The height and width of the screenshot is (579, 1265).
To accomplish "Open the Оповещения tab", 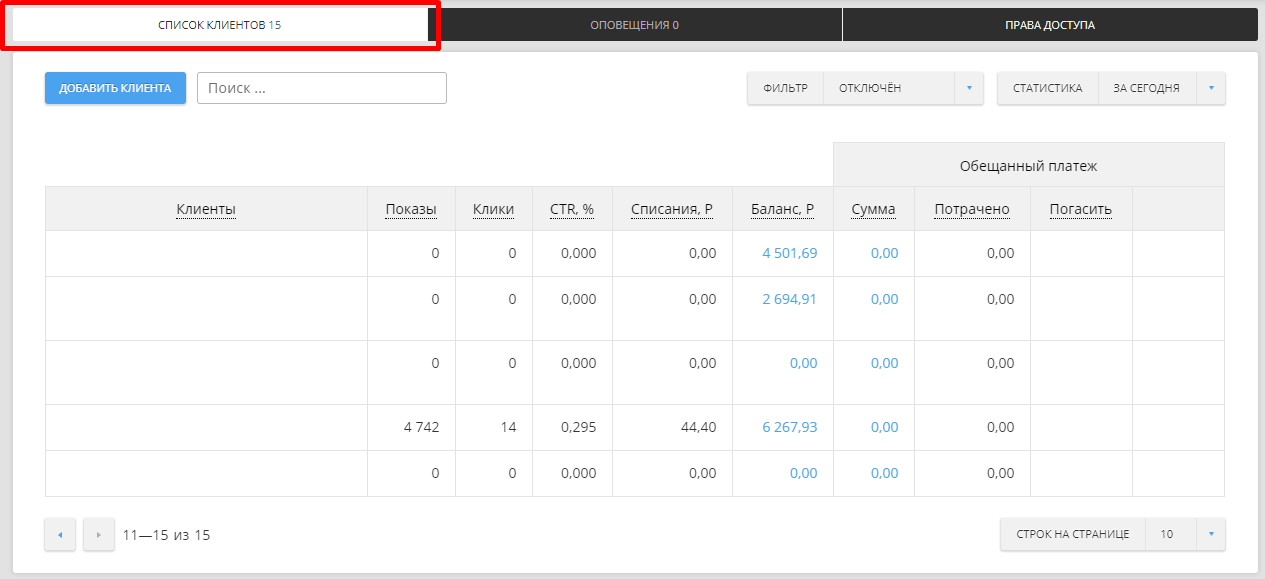I will (x=634, y=25).
